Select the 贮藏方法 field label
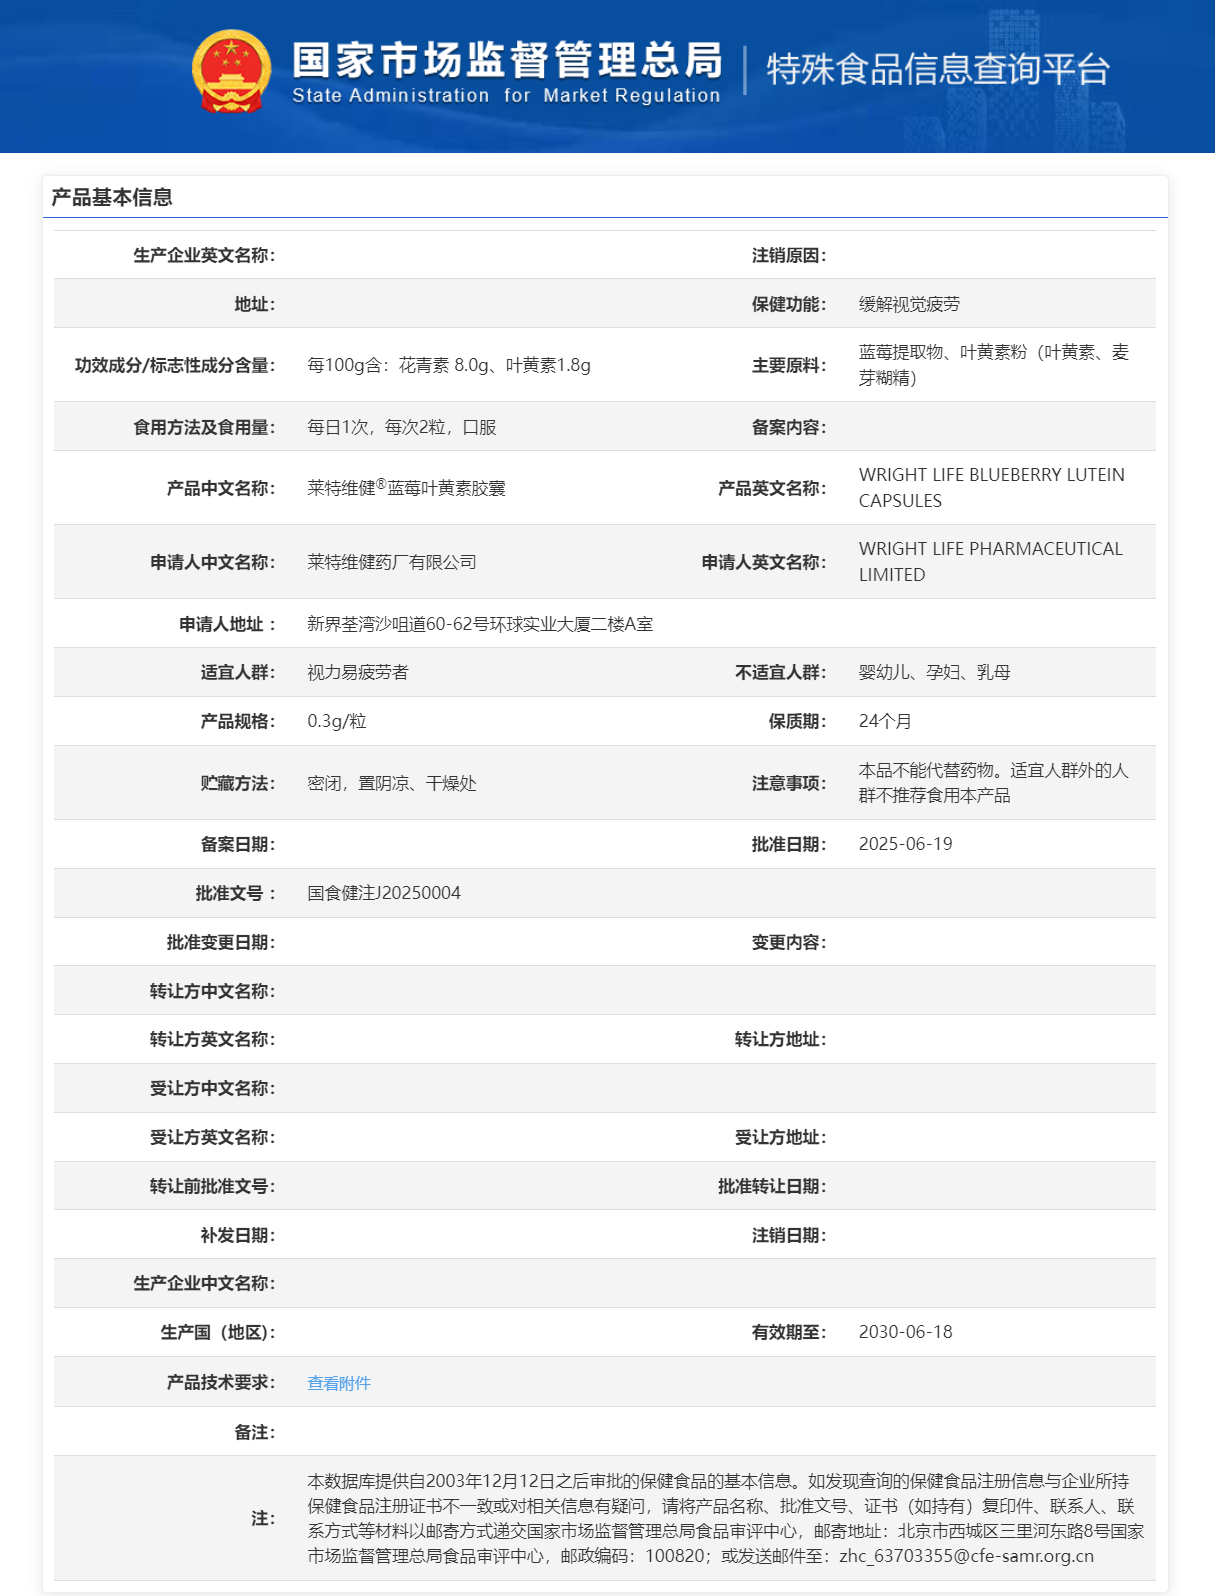 (238, 783)
